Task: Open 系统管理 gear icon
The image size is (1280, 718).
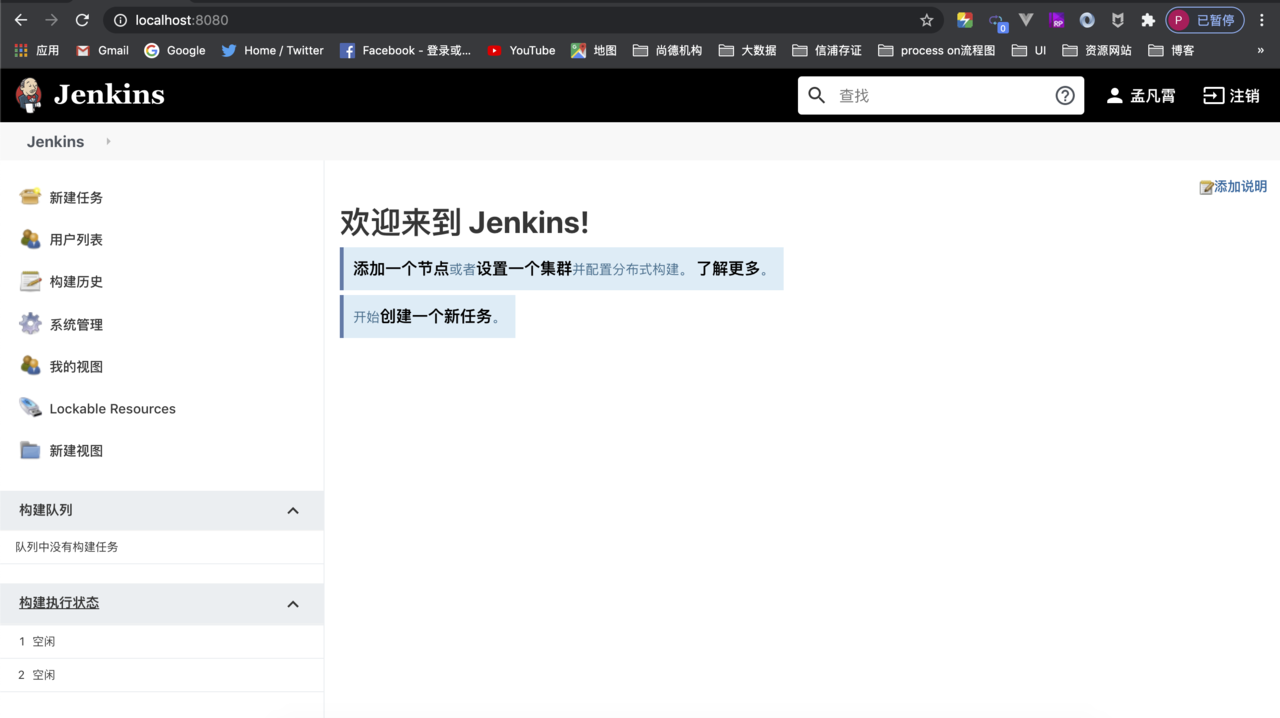Action: [30, 324]
